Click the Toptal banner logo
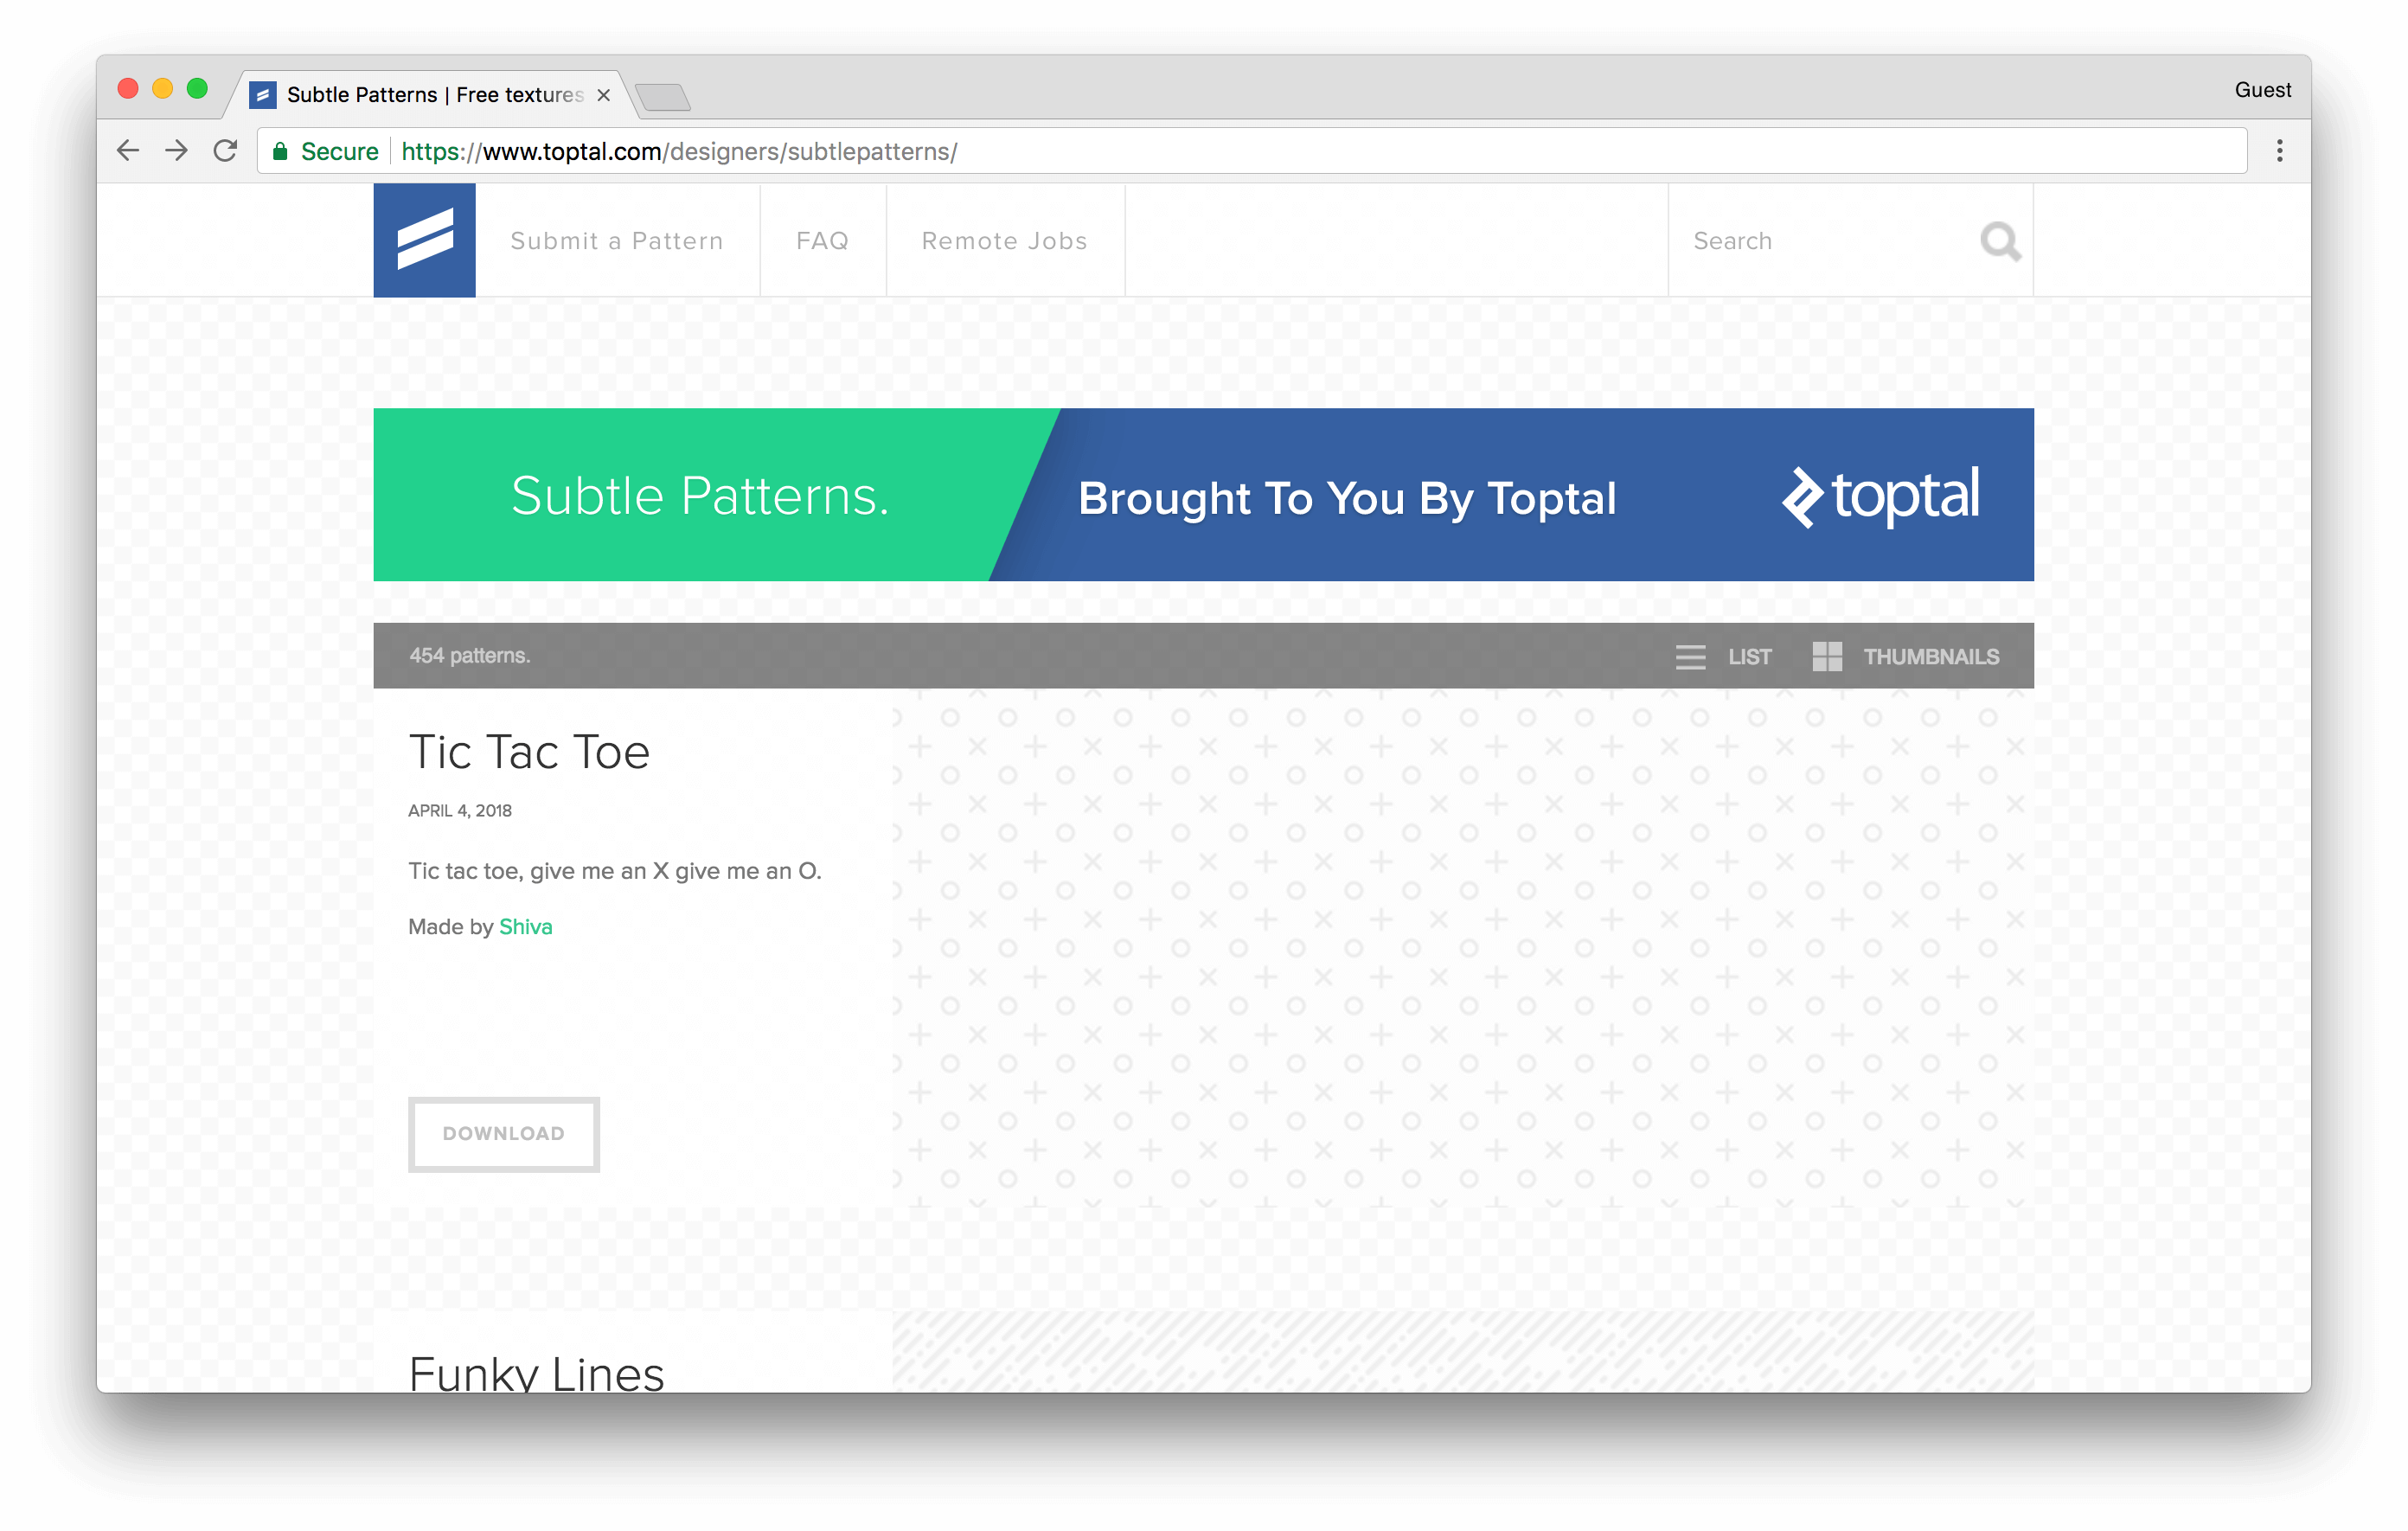 1880,495
